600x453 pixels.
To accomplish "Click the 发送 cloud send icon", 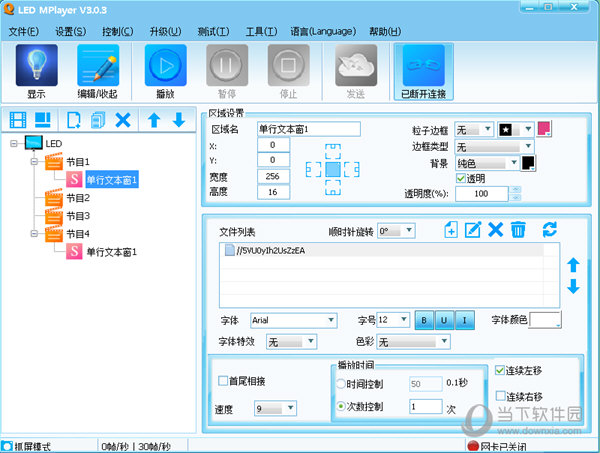I will point(356,65).
